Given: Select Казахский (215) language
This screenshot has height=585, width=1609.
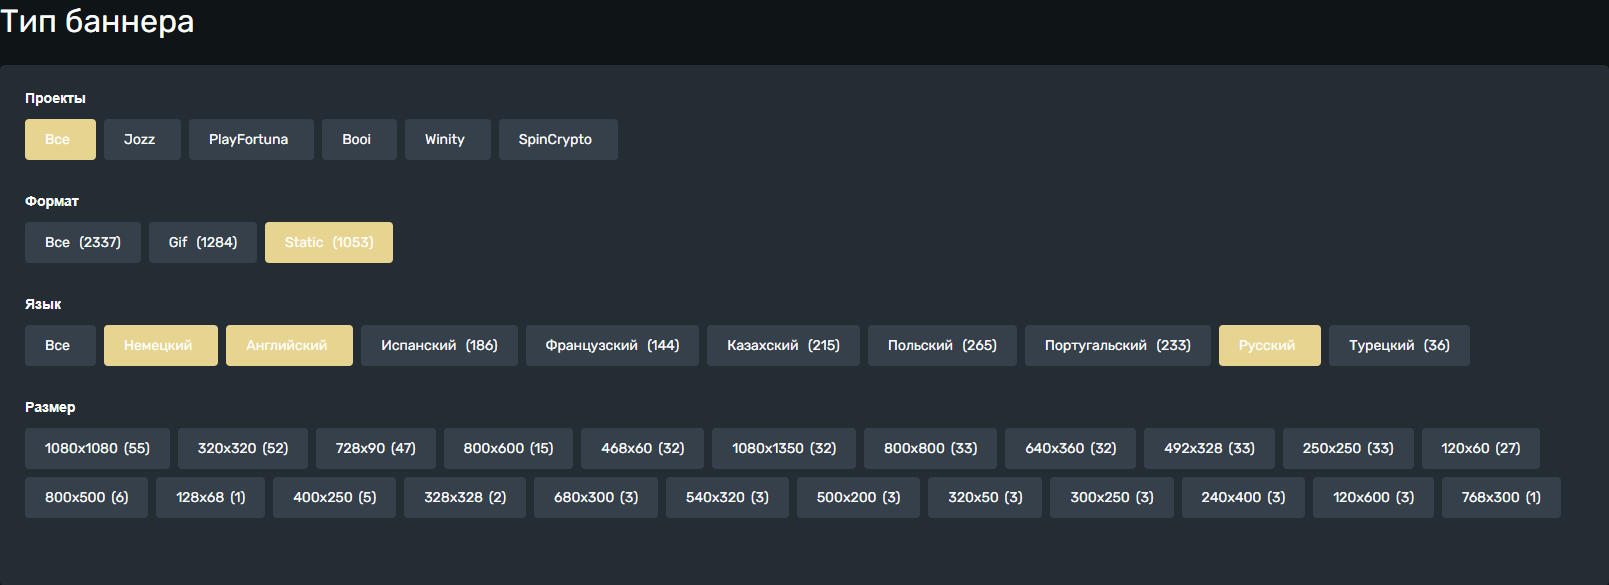Looking at the screenshot, I should pyautogui.click(x=783, y=345).
